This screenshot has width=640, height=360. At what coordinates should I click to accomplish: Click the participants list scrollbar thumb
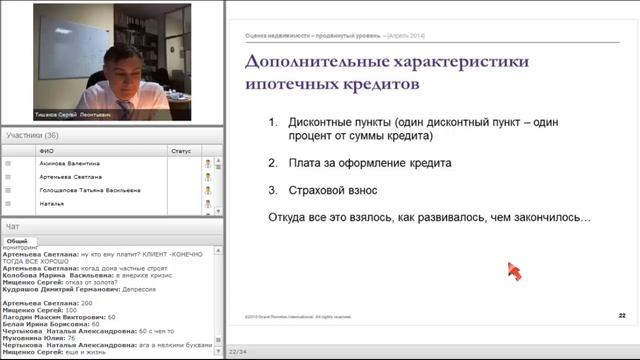pyautogui.click(x=218, y=167)
